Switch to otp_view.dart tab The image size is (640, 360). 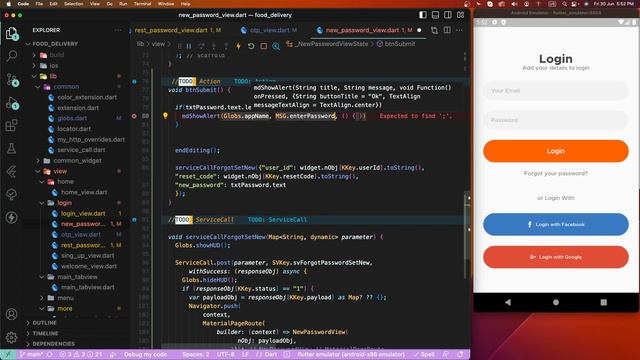tap(269, 30)
